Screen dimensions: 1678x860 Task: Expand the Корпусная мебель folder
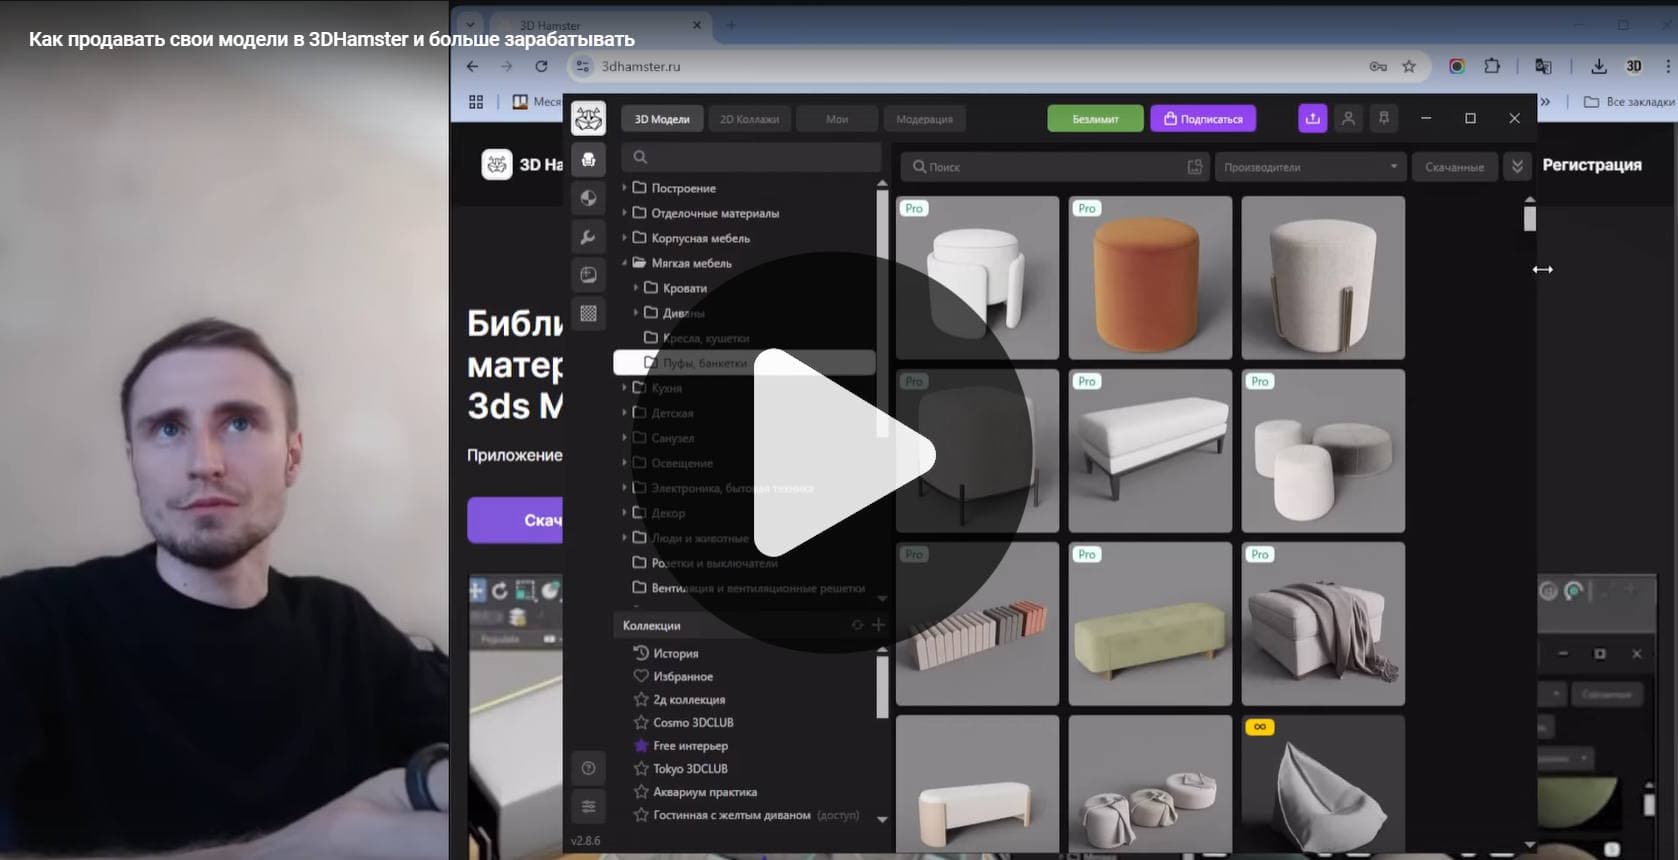[625, 237]
